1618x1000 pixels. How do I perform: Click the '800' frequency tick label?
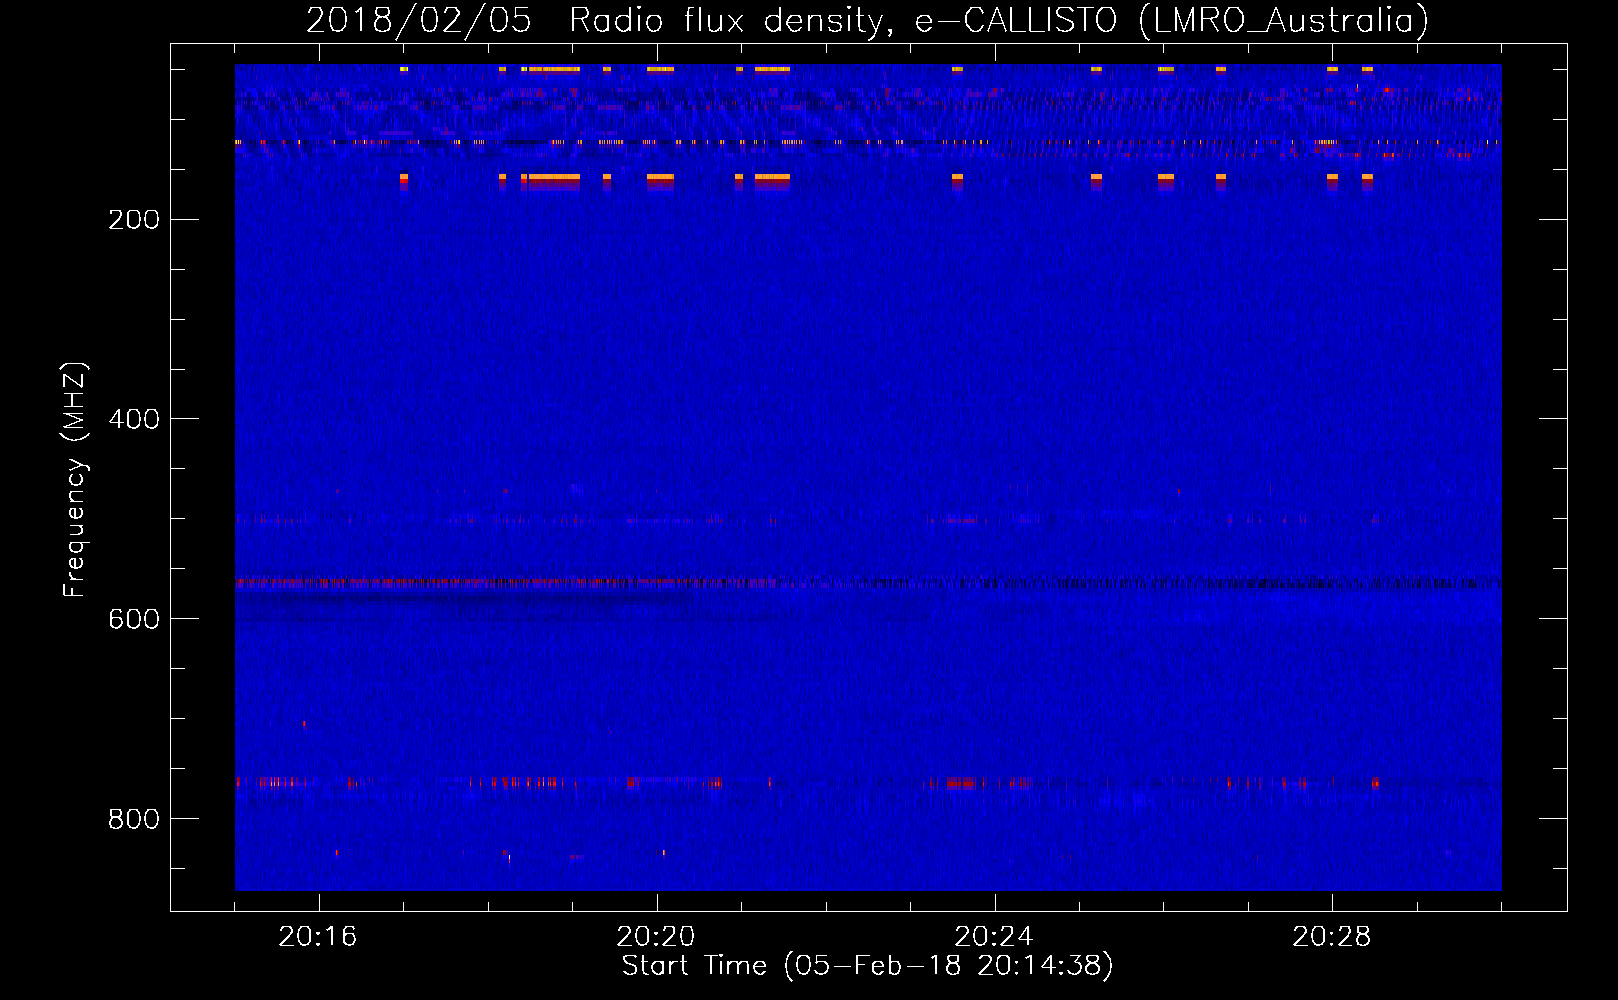[x=134, y=819]
